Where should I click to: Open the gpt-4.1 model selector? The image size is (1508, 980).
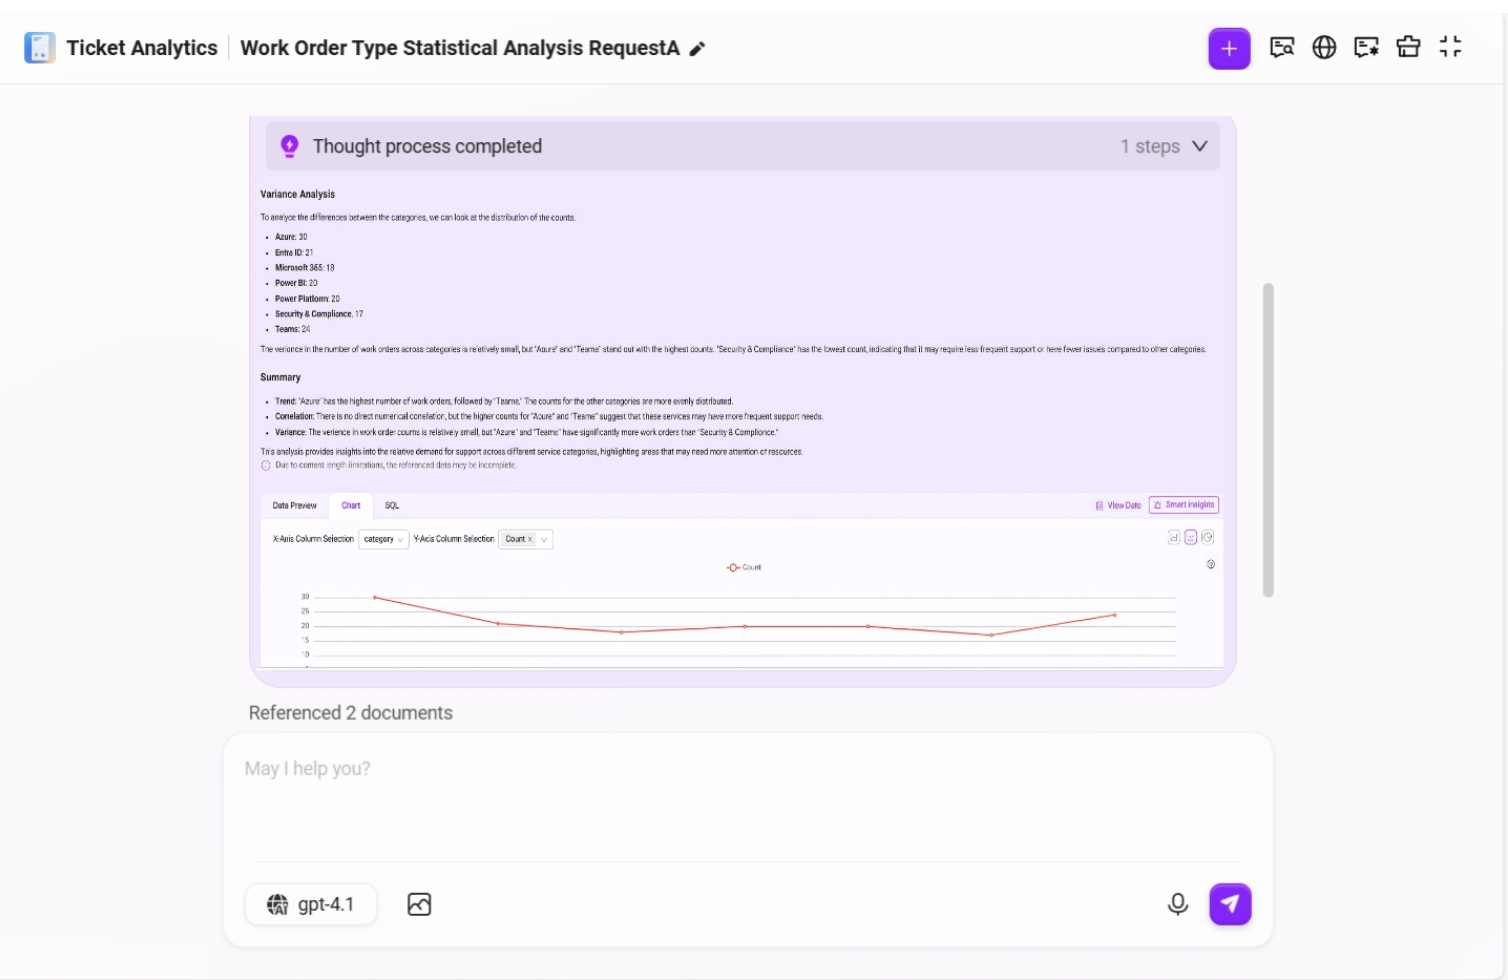point(311,904)
